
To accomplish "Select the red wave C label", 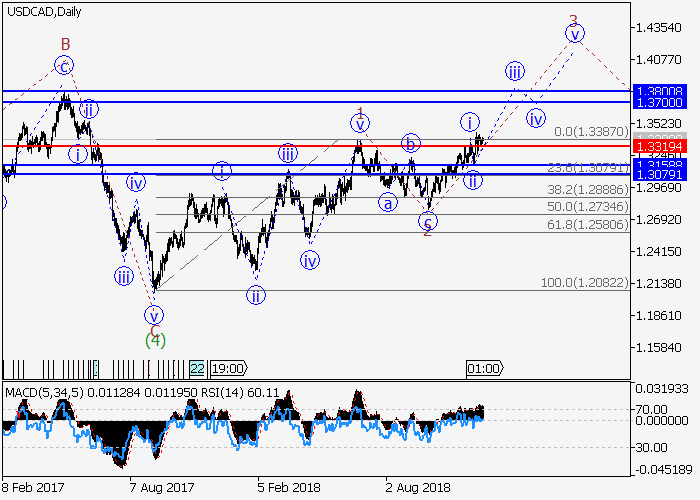I will (x=154, y=328).
